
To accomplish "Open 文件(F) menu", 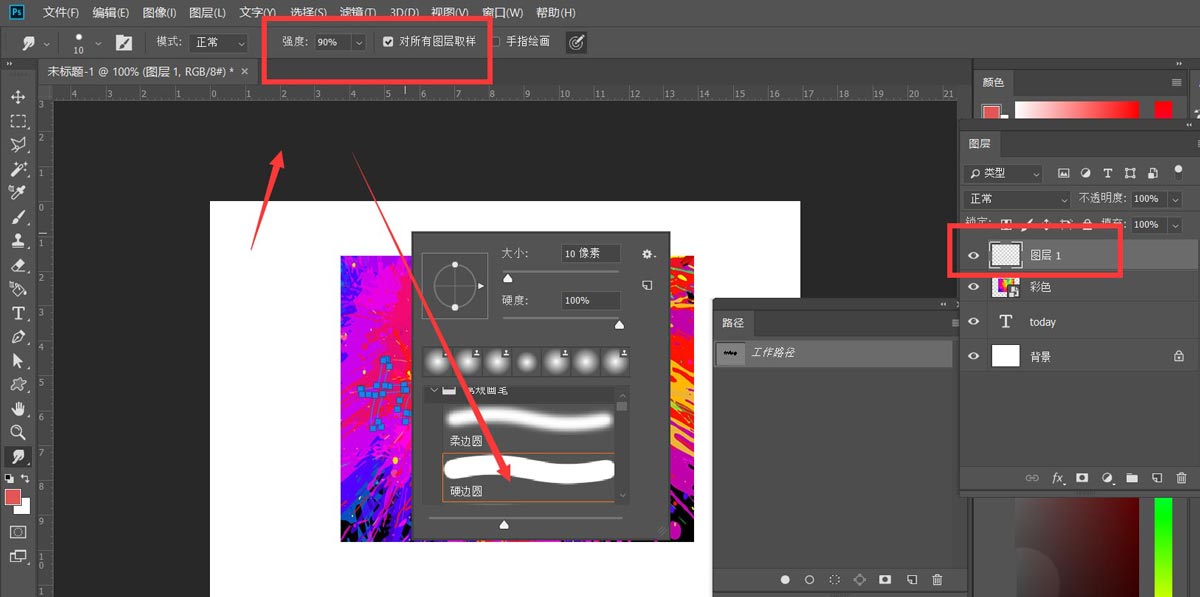I will (61, 13).
